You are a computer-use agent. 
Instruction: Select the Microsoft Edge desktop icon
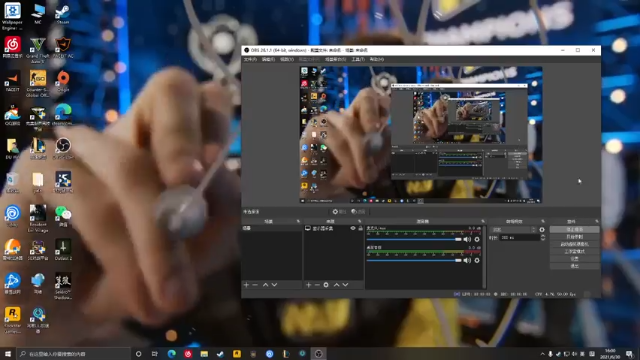tap(63, 115)
